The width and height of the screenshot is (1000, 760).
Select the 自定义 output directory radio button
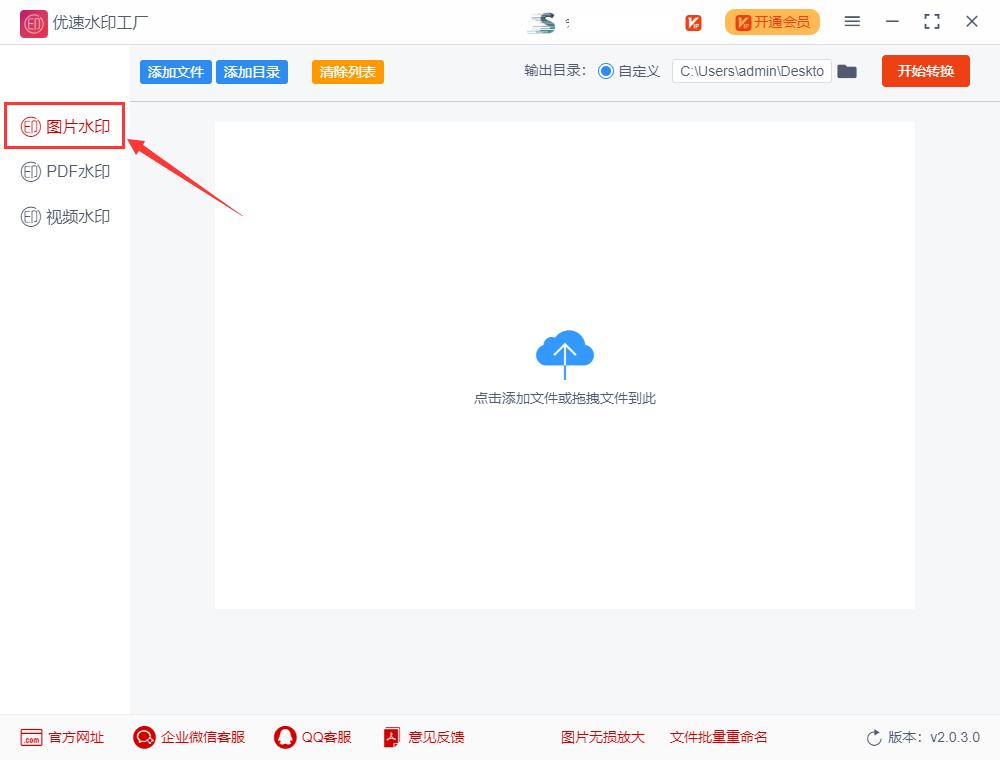(608, 71)
